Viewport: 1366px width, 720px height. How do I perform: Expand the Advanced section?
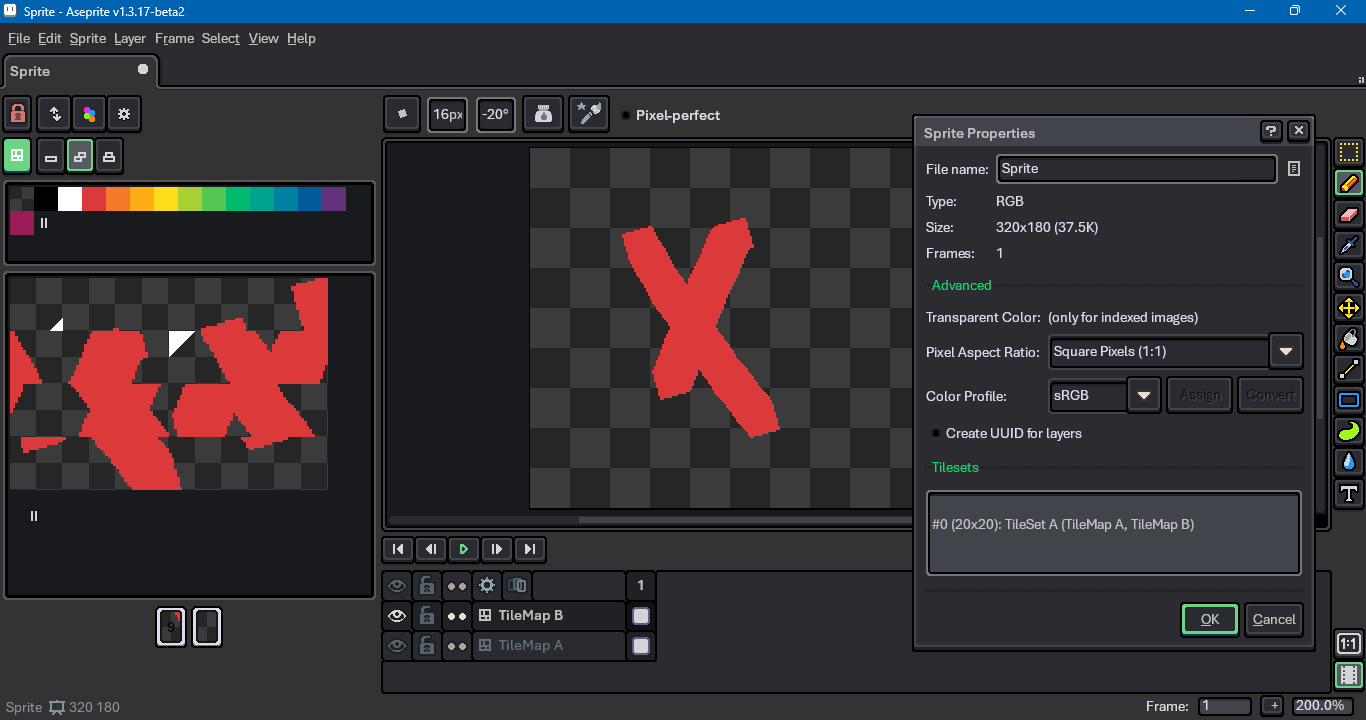961,285
